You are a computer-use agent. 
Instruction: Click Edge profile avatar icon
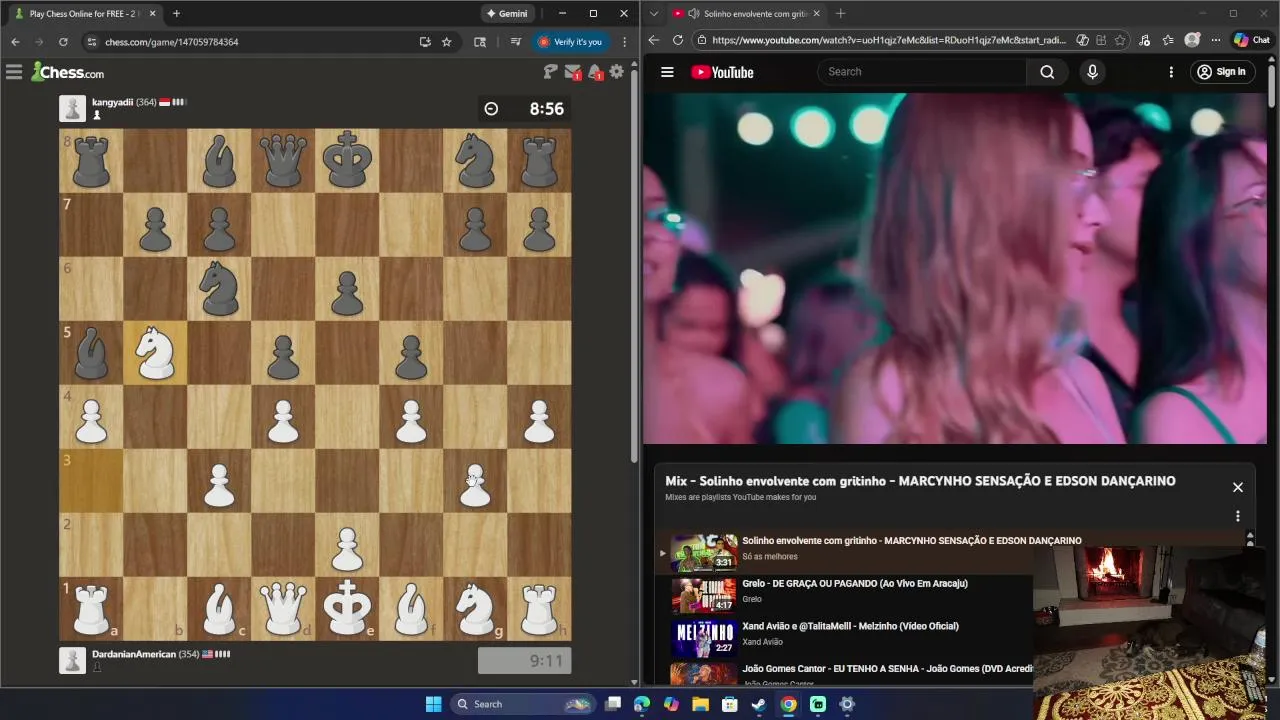pyautogui.click(x=1192, y=40)
